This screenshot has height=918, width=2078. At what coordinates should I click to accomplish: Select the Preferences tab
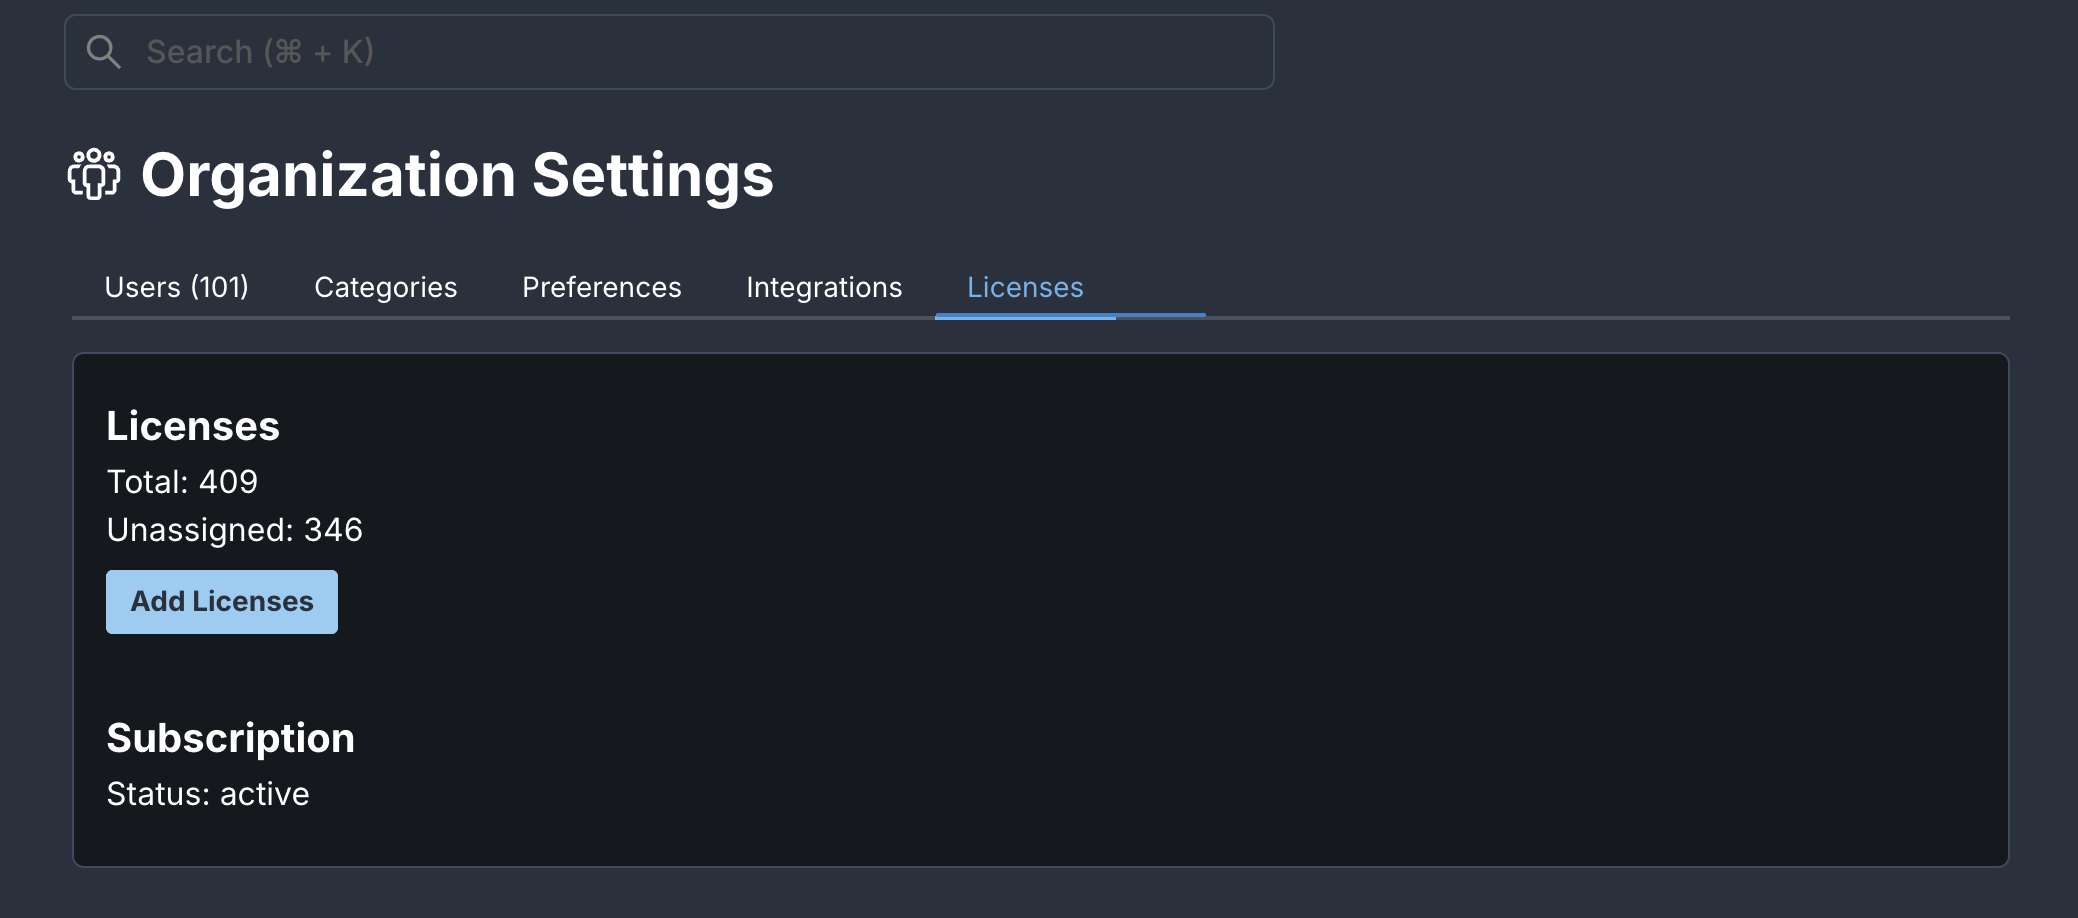[x=601, y=287]
